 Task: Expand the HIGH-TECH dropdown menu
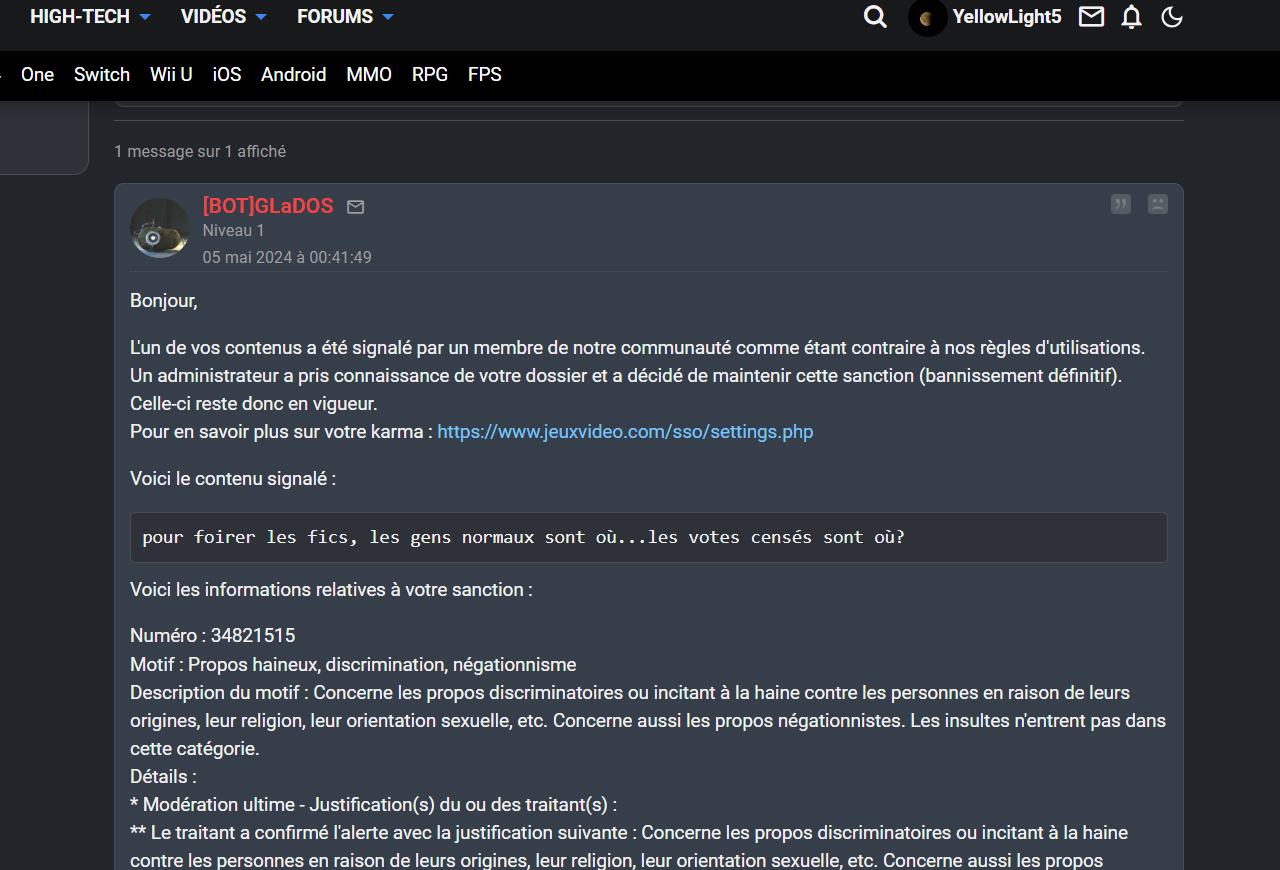coord(91,17)
